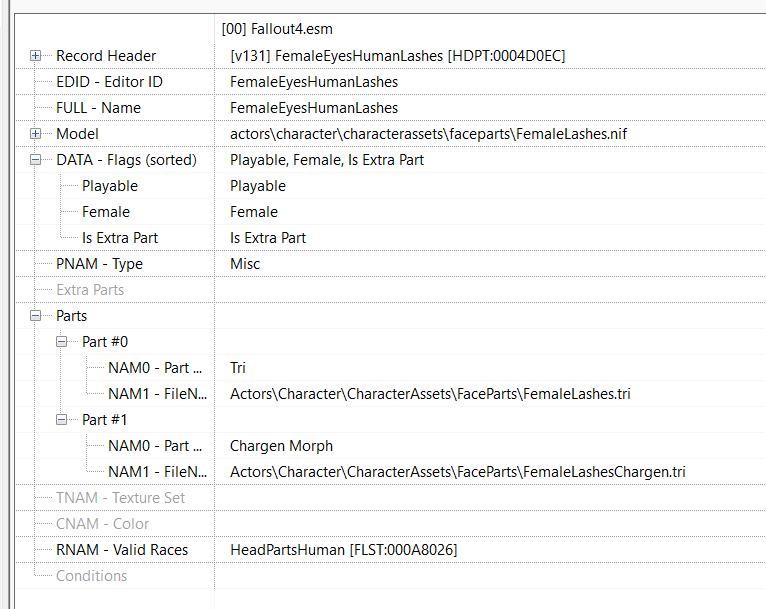
Task: Select the Part #0 row label
Action: coord(105,342)
